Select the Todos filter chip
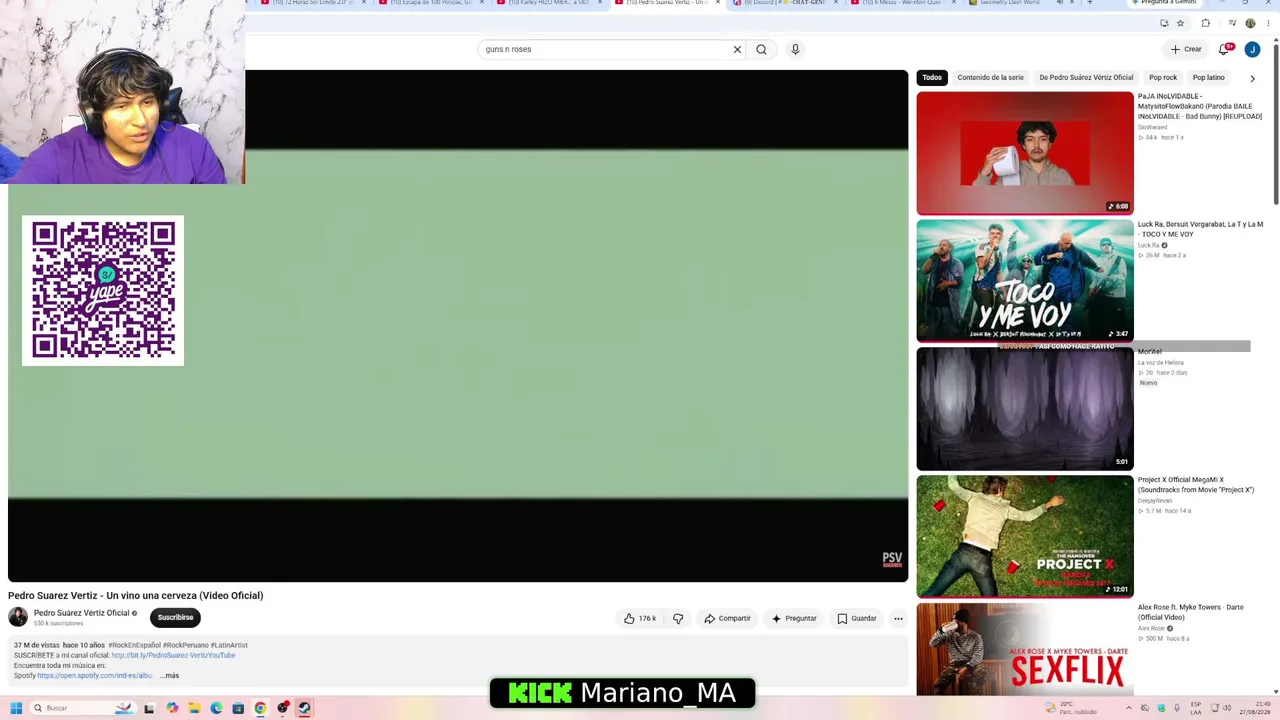The image size is (1280, 720). 932,77
